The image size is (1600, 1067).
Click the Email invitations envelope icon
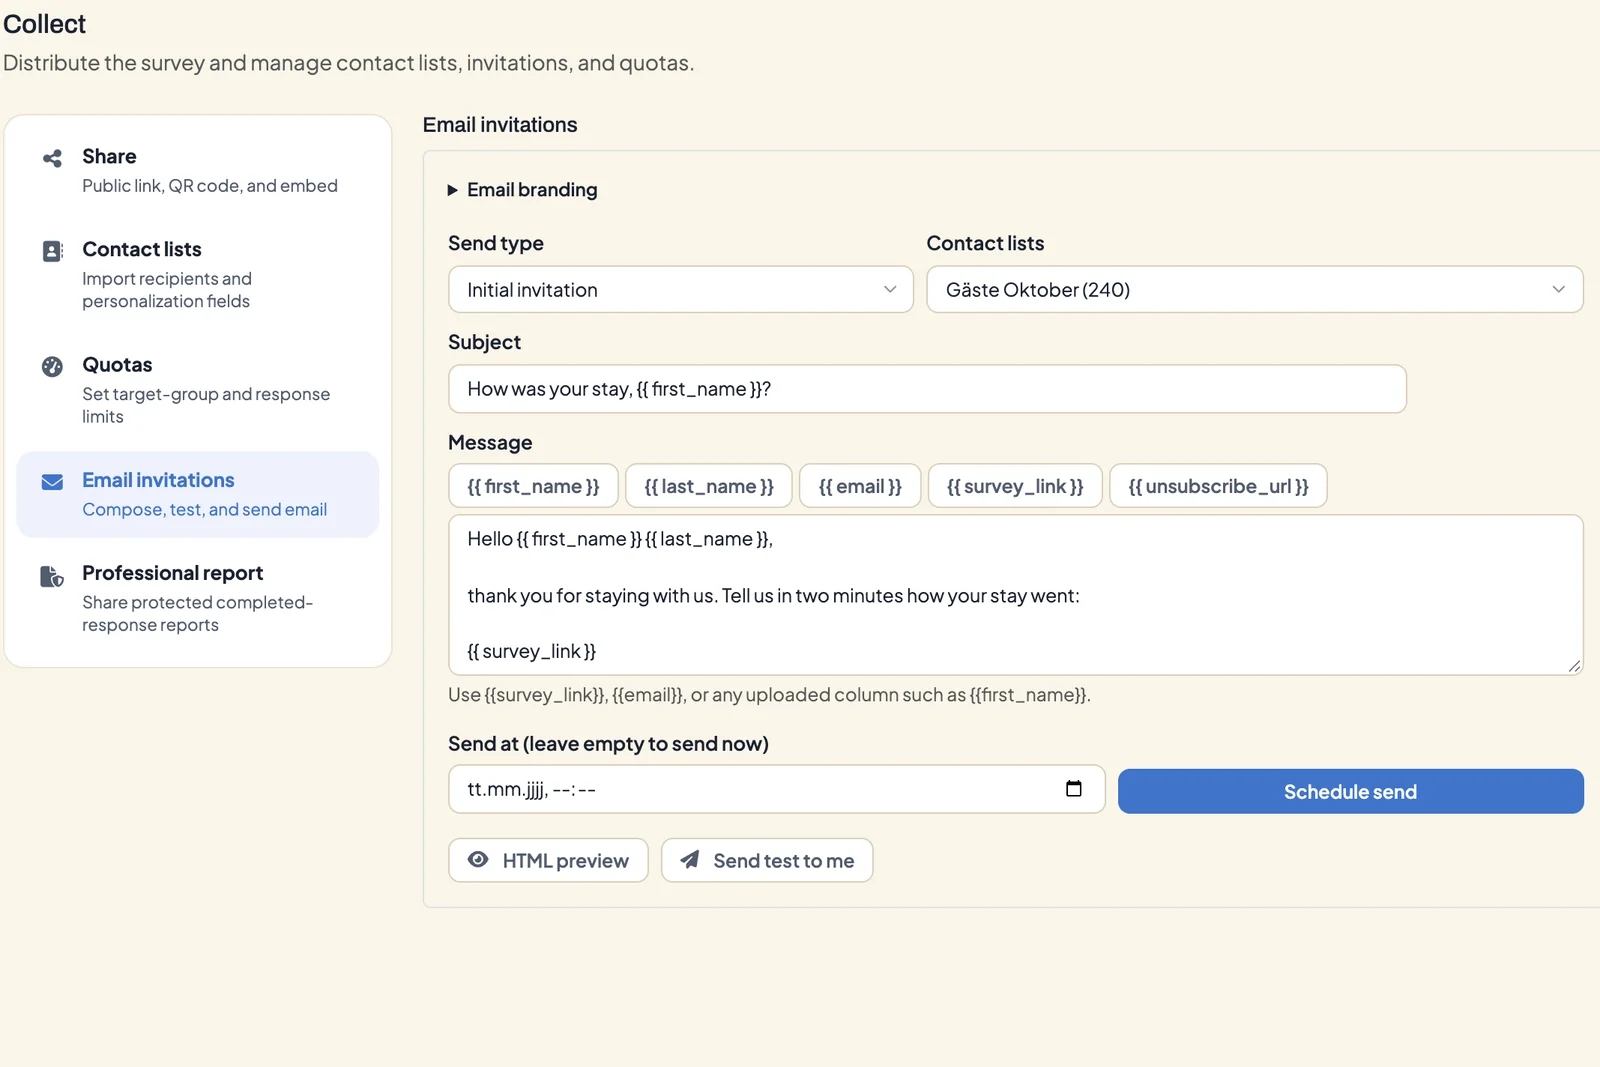pyautogui.click(x=52, y=482)
